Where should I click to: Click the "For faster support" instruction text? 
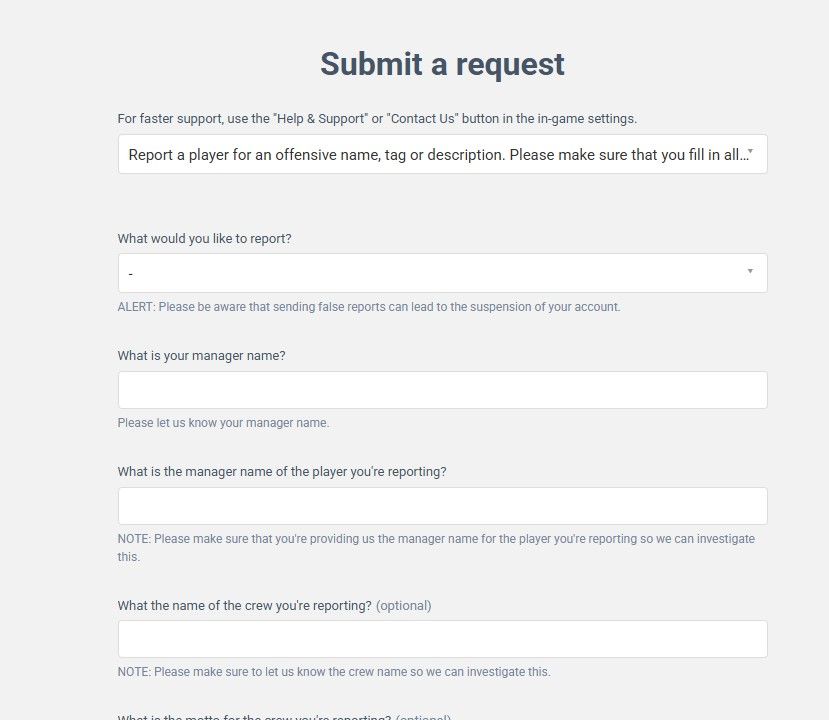point(377,119)
